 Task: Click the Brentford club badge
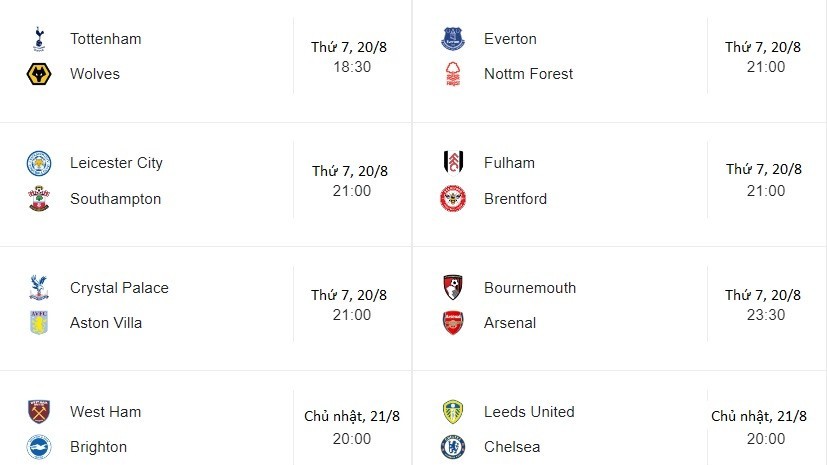(x=453, y=199)
